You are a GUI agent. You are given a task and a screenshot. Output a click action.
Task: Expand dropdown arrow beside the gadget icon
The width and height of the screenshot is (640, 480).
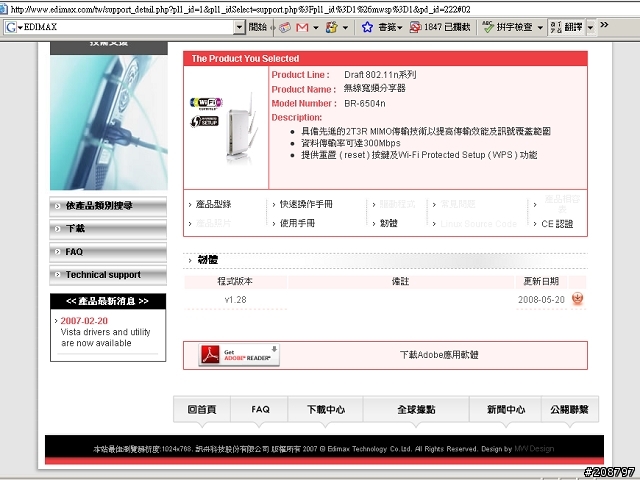345,28
